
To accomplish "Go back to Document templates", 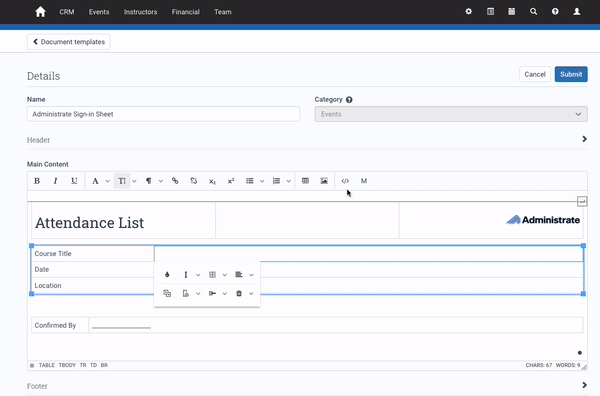I will coord(68,42).
